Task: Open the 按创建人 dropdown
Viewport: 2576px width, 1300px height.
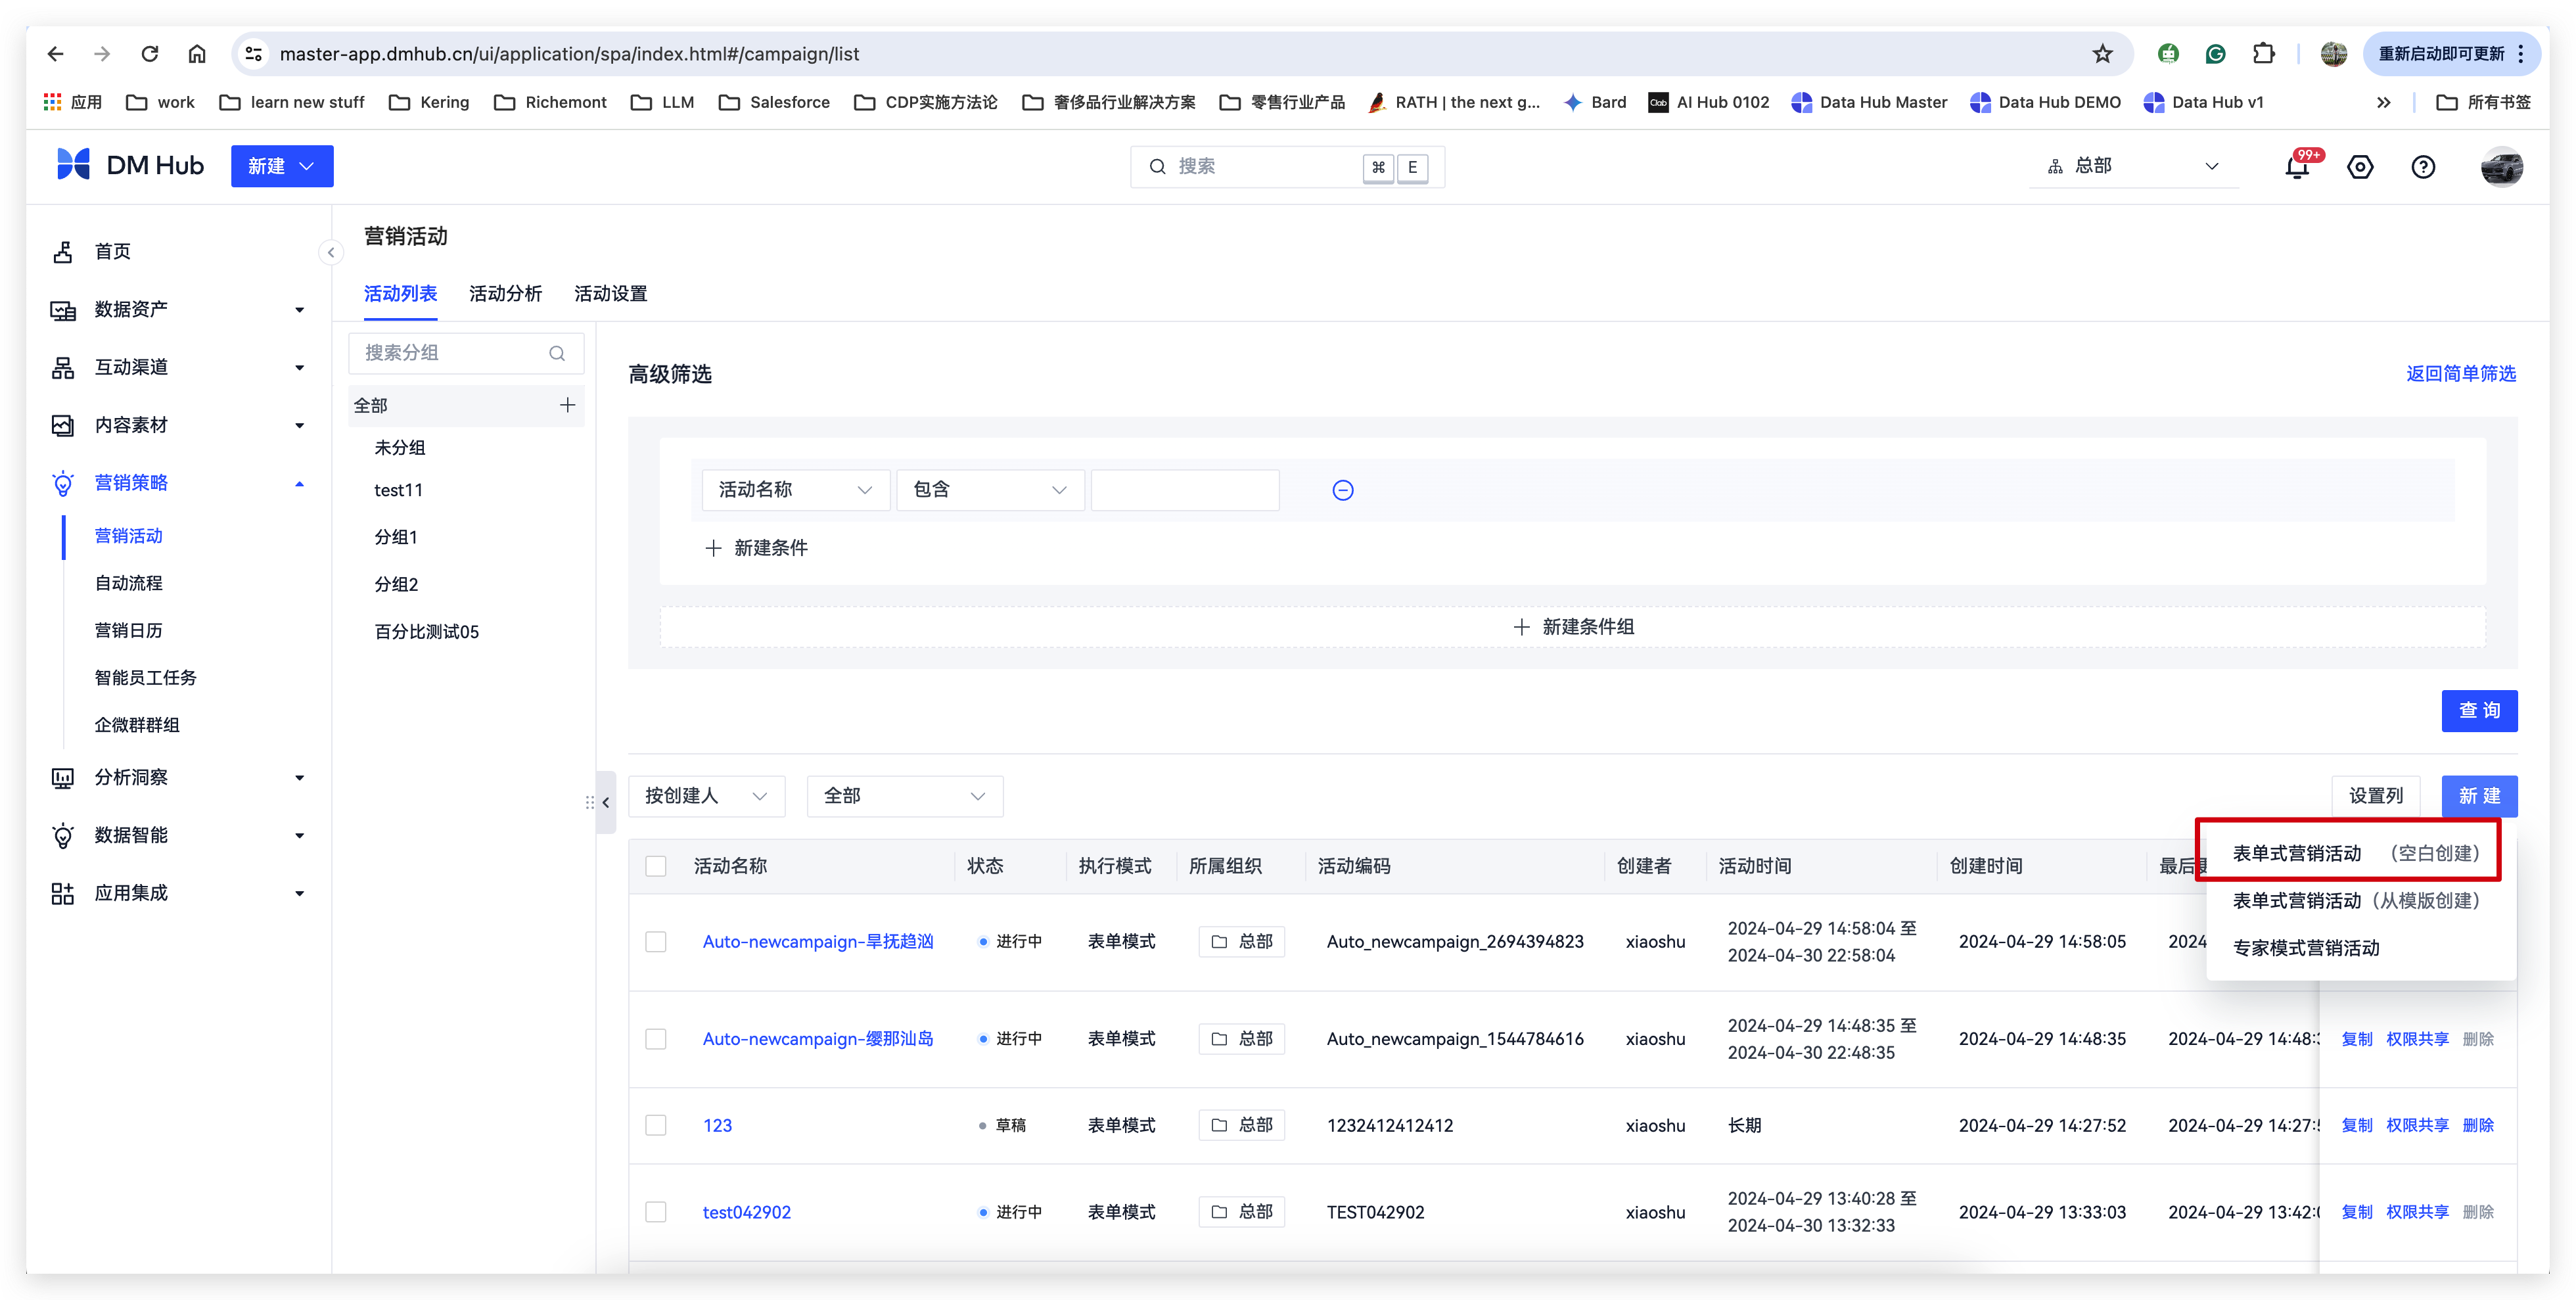Action: pos(706,797)
